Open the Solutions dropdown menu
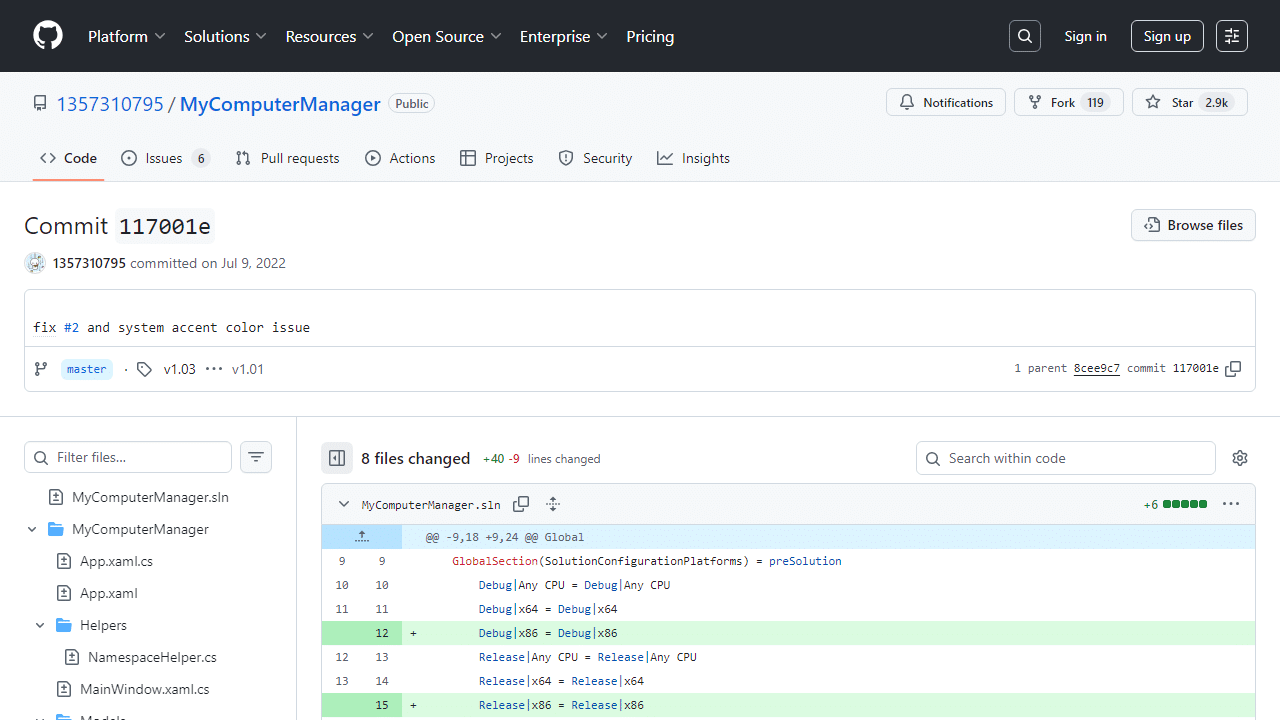Image resolution: width=1280 pixels, height=720 pixels. 226,36
